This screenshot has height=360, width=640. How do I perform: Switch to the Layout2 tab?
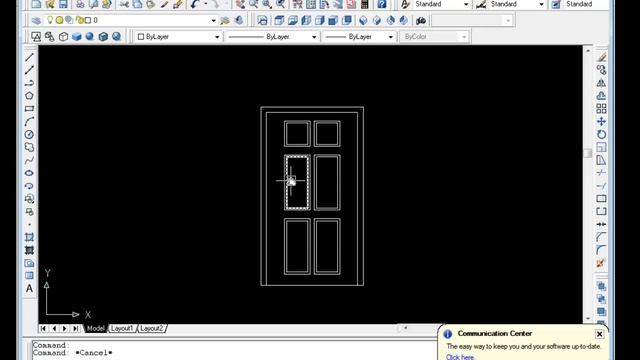152,328
